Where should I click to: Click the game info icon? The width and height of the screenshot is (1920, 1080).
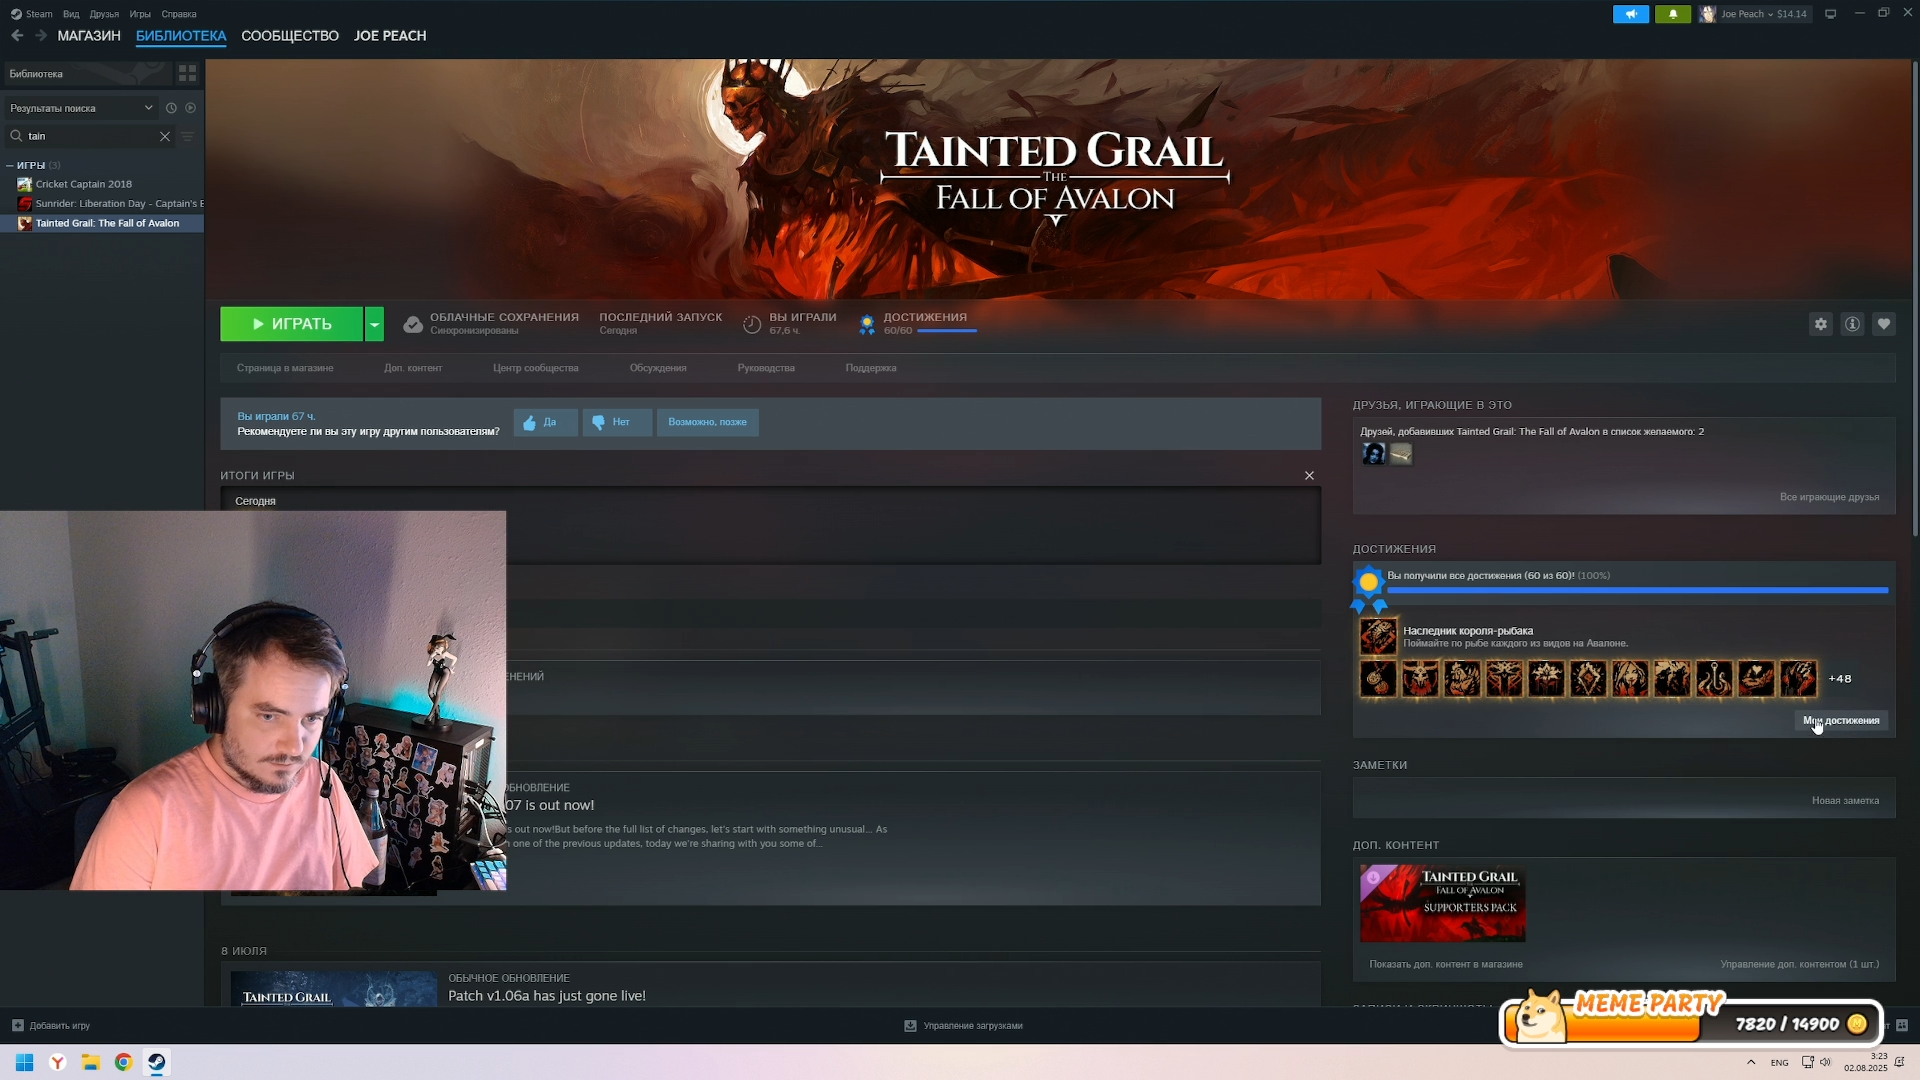point(1852,324)
